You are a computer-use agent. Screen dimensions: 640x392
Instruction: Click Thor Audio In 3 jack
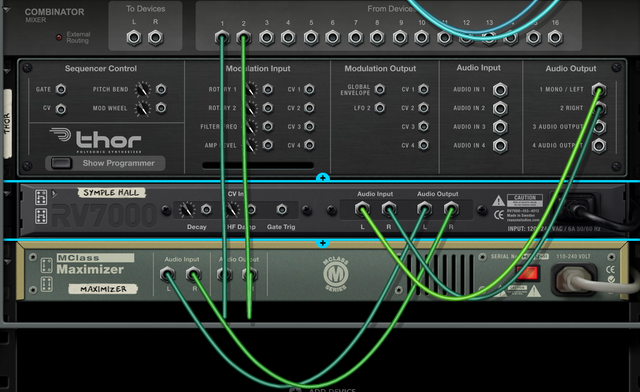point(500,127)
